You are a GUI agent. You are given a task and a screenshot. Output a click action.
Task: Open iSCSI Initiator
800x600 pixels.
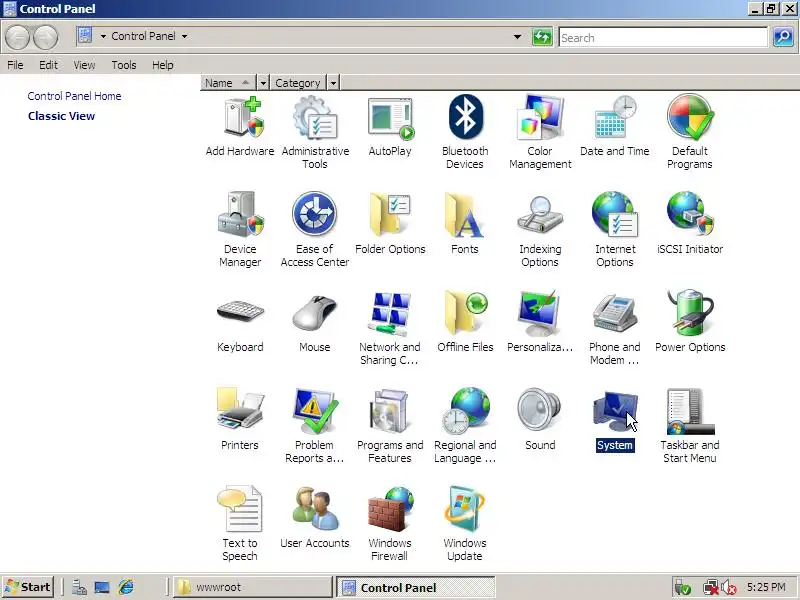[690, 224]
